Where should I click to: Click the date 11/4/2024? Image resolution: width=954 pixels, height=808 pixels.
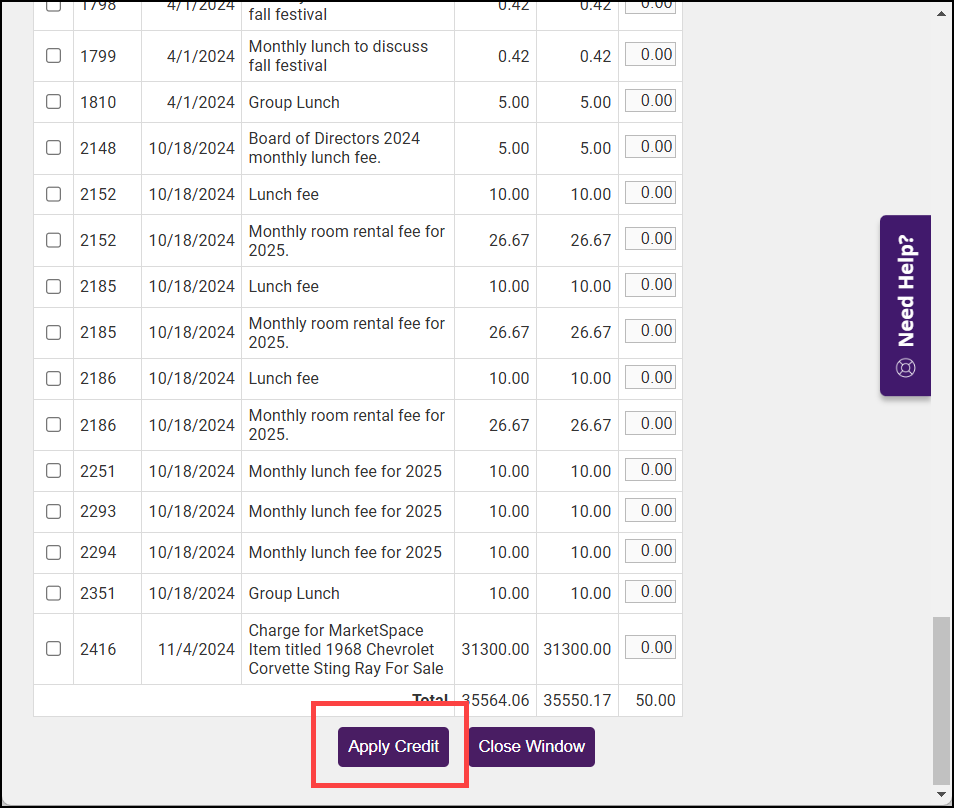(197, 649)
